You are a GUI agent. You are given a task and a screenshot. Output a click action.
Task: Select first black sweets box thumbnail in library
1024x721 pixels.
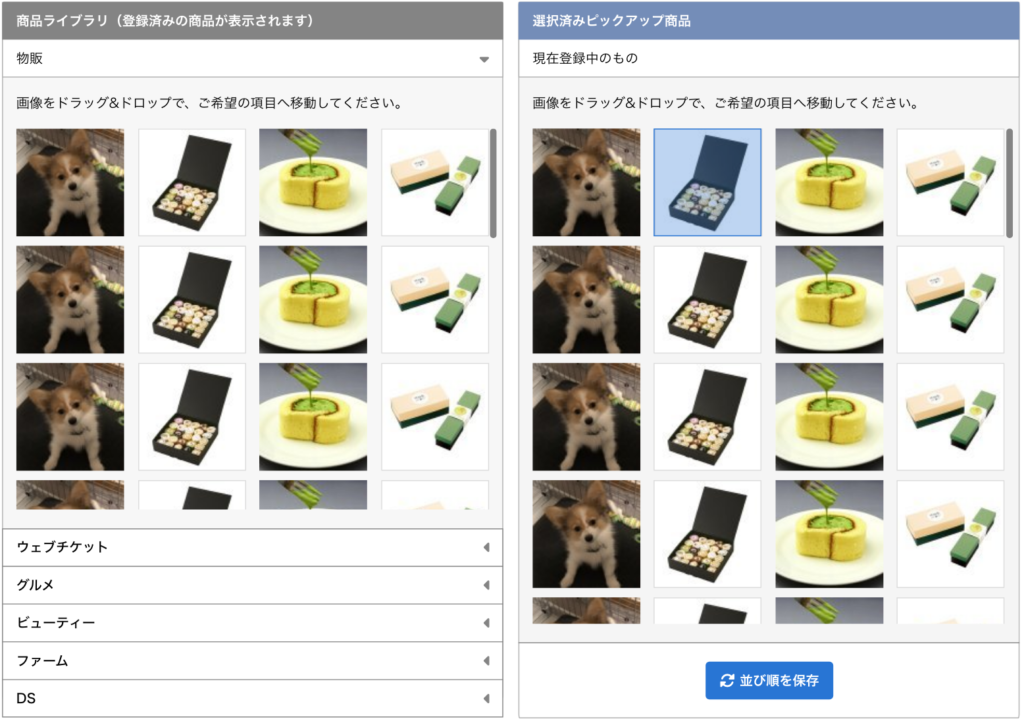click(x=192, y=182)
